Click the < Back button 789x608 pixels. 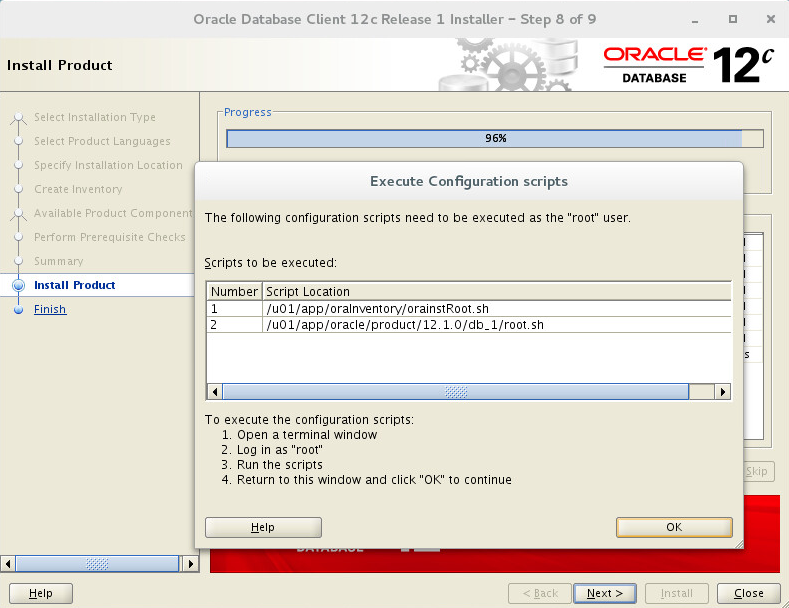coord(540,593)
